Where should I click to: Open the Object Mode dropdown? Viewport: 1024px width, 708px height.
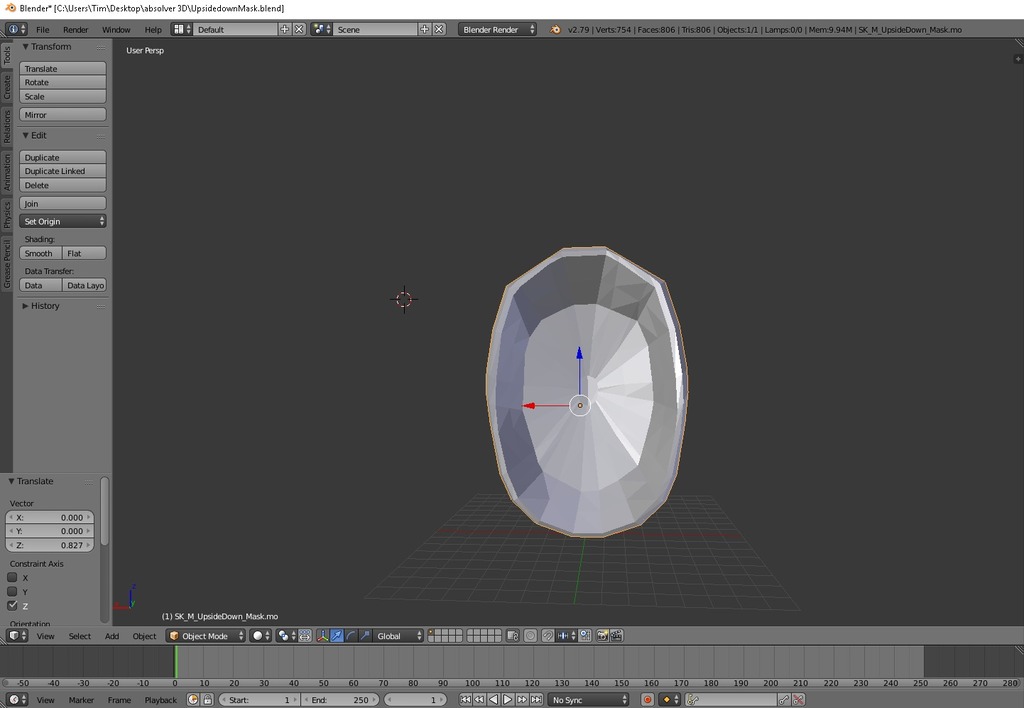click(x=206, y=636)
